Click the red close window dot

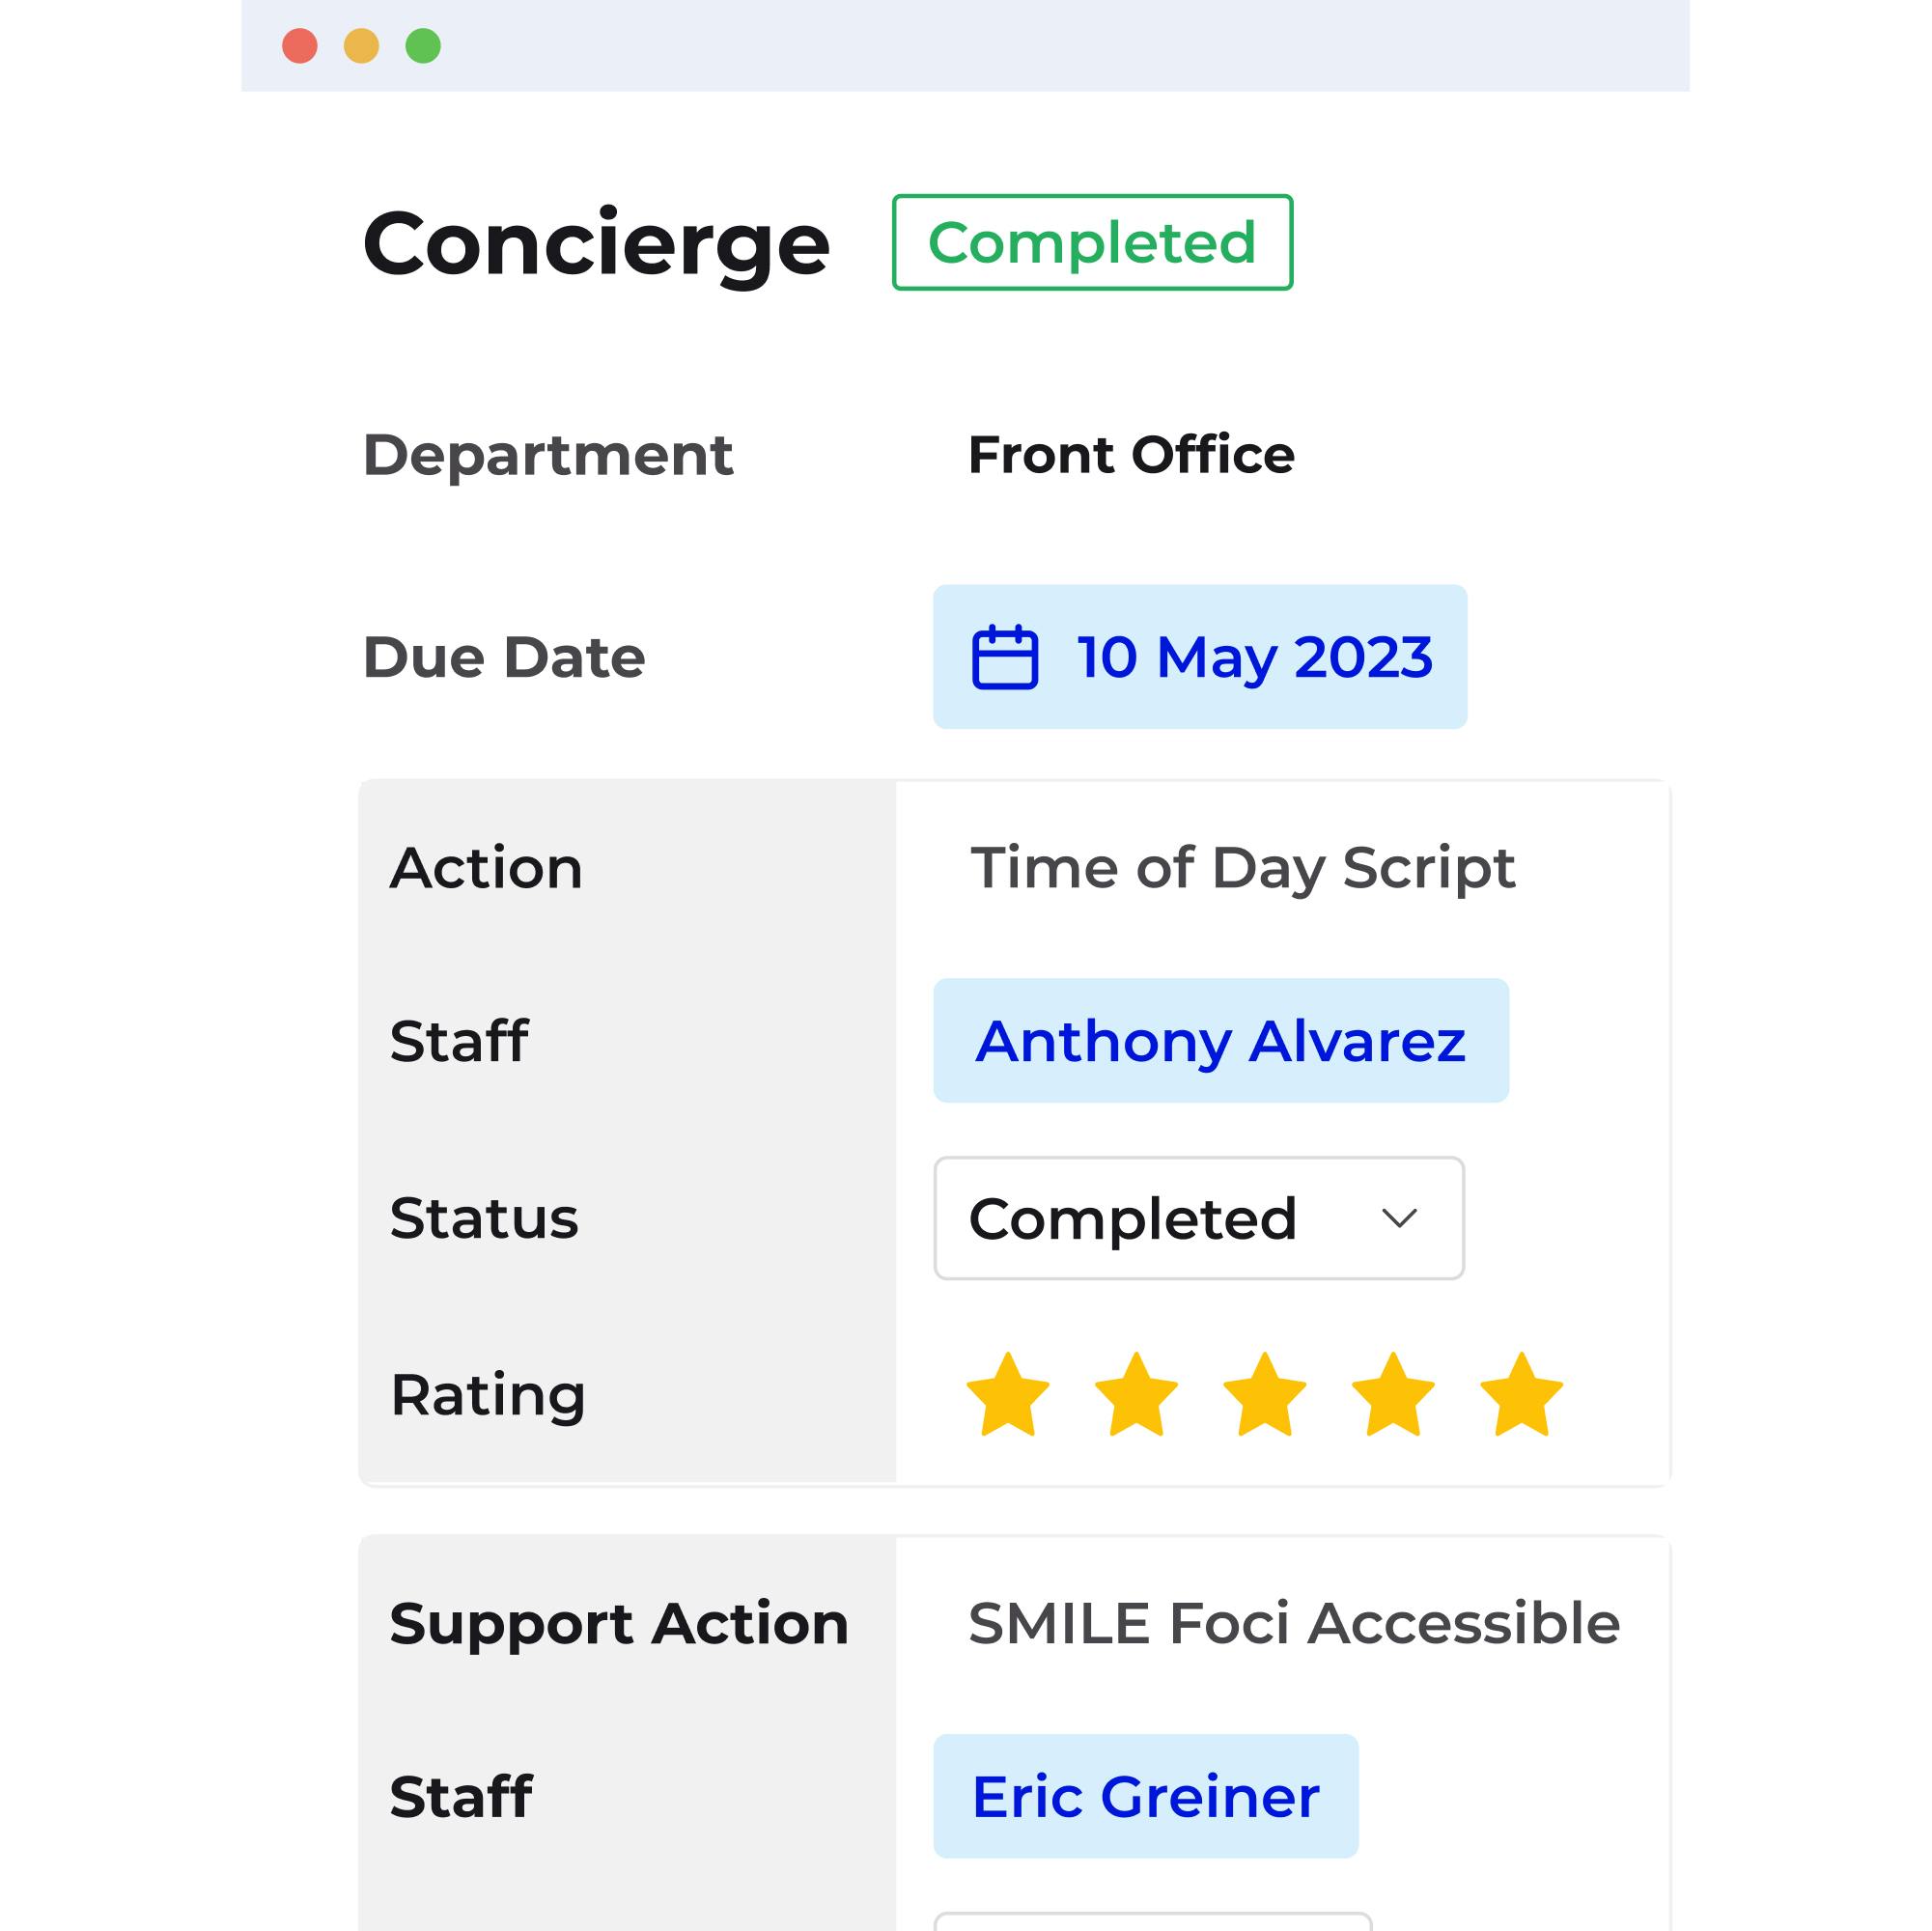click(x=300, y=46)
